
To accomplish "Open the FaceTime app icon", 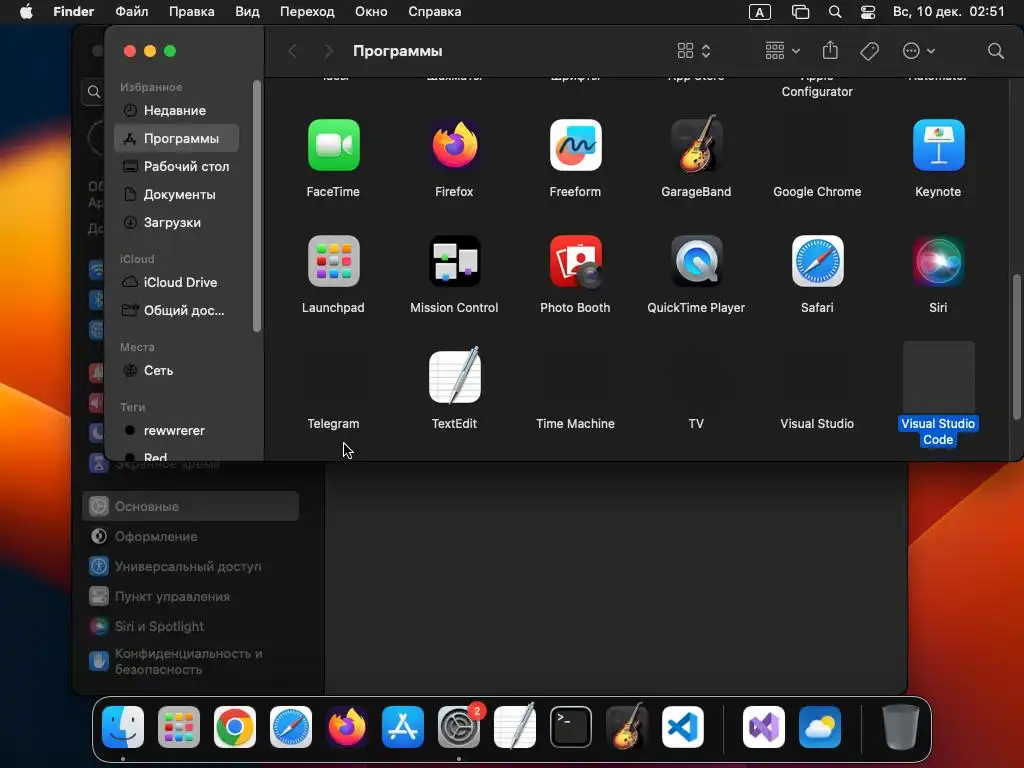I will (x=334, y=145).
